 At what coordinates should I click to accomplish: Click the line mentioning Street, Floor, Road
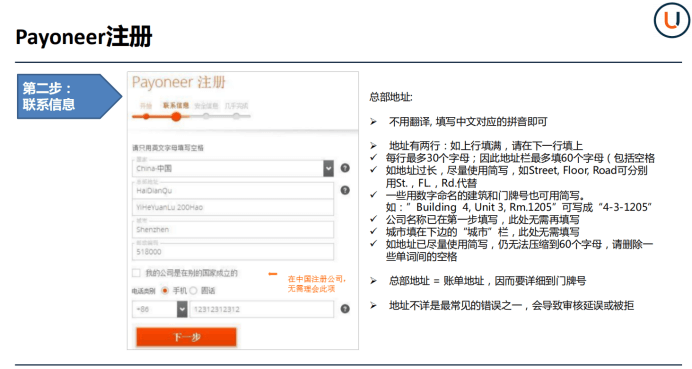click(516, 177)
